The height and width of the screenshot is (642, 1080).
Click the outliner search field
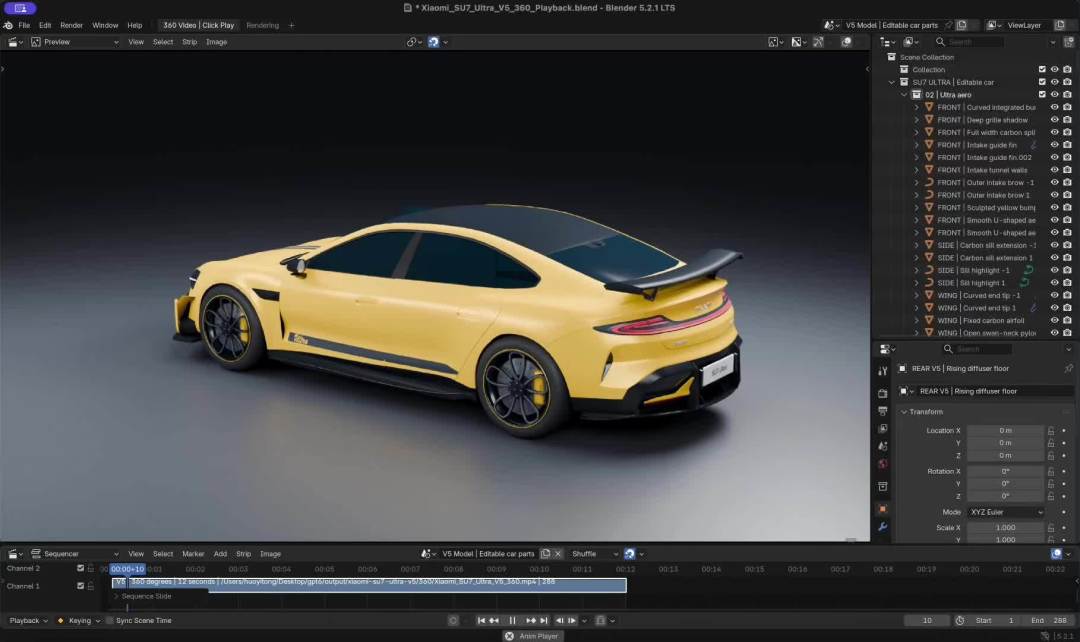pyautogui.click(x=970, y=42)
